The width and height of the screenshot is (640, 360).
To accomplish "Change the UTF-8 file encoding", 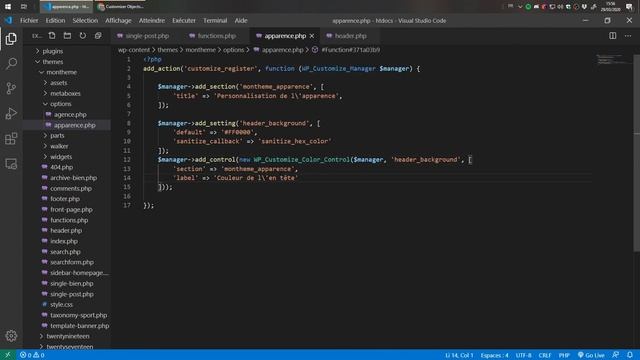I will (x=524, y=355).
